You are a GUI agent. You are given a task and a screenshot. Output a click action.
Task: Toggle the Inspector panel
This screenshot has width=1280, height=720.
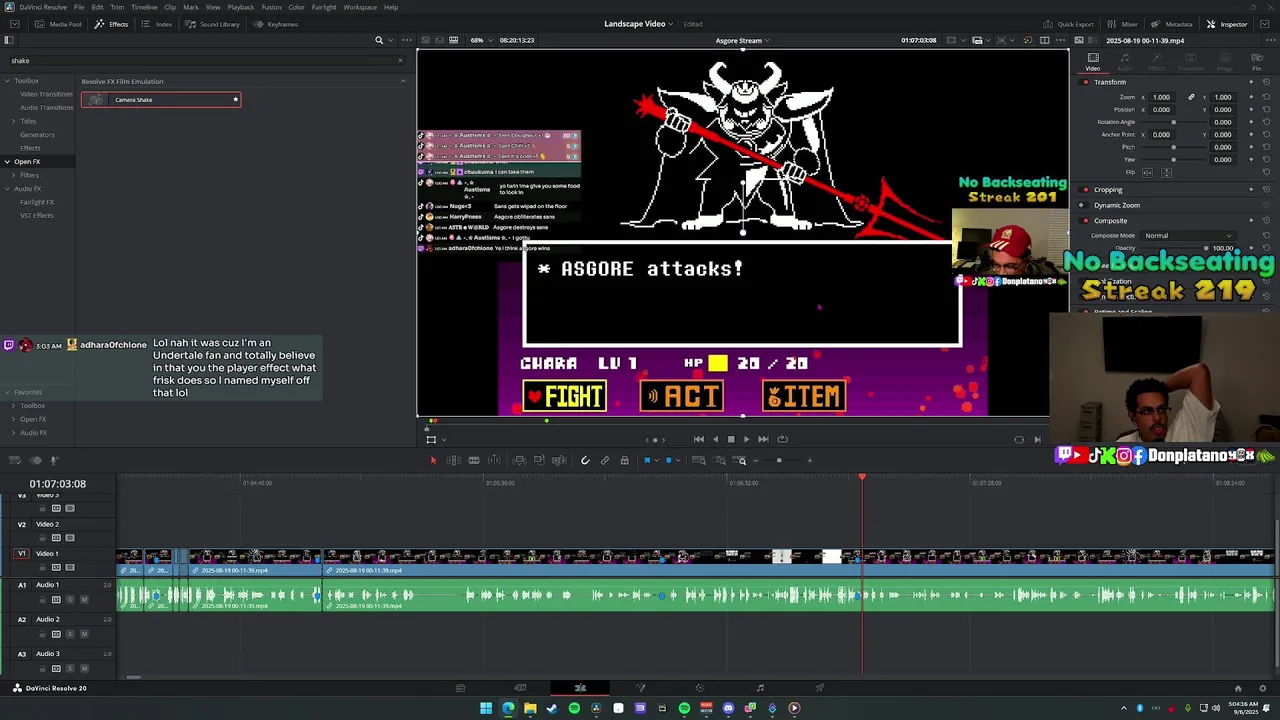coord(1227,24)
